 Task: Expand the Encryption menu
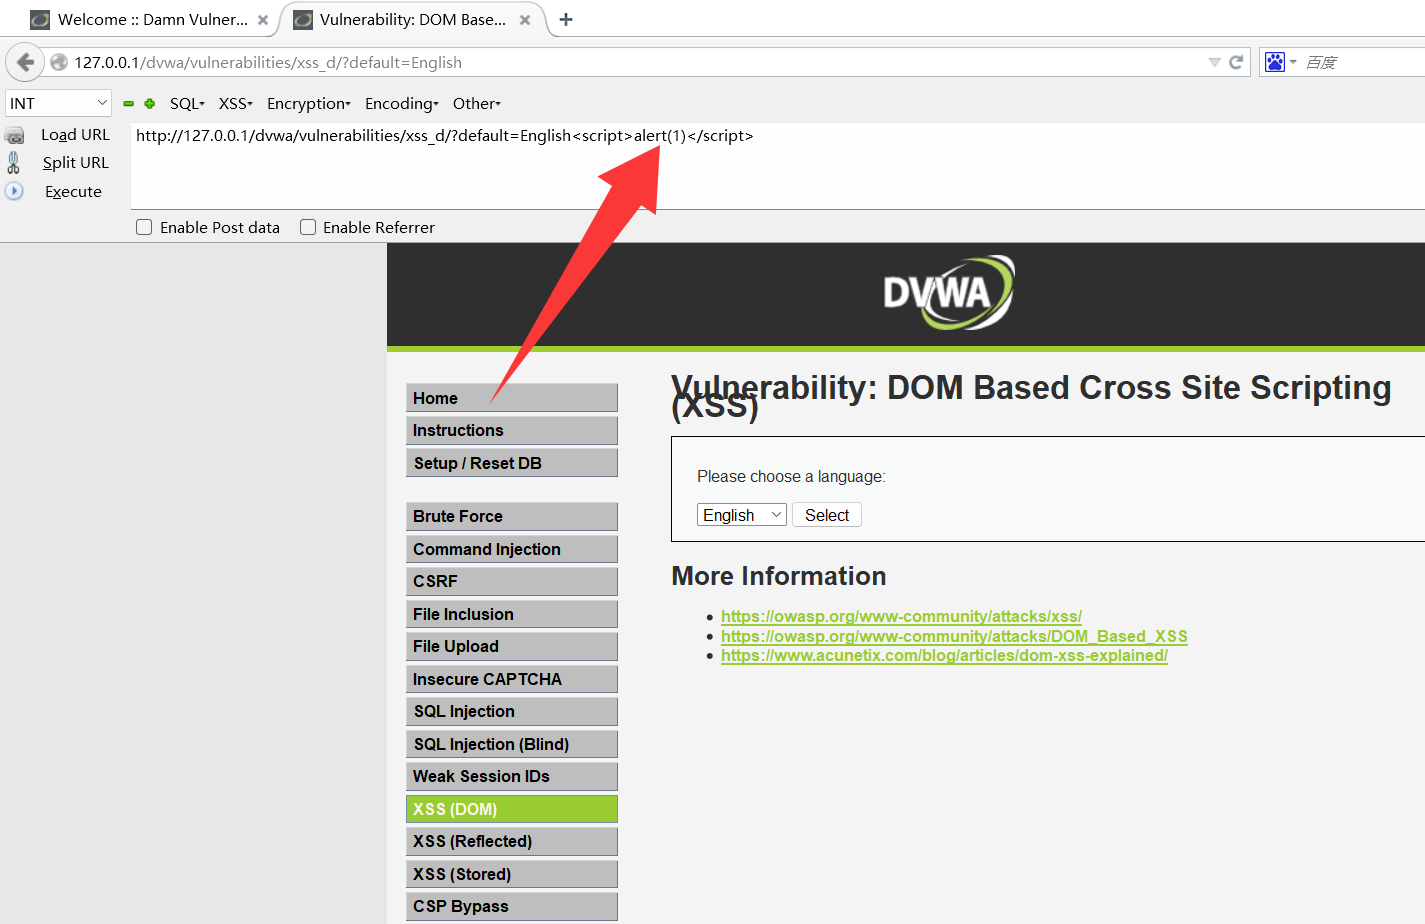pyautogui.click(x=309, y=104)
